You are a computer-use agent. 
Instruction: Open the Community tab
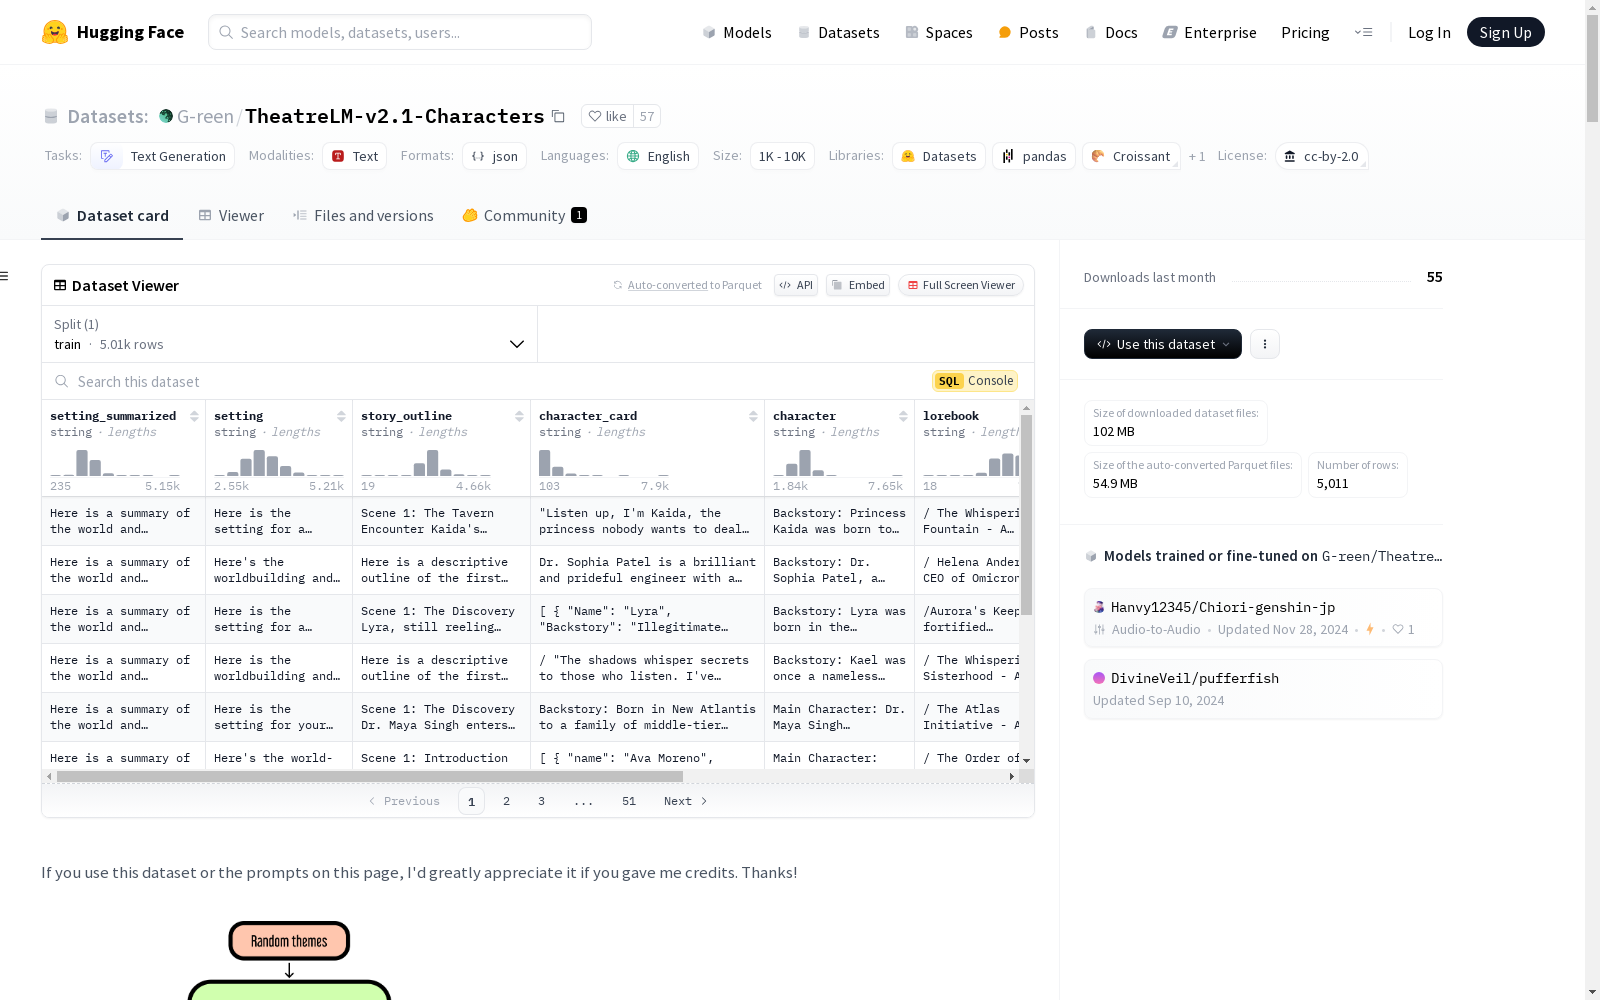coord(524,216)
